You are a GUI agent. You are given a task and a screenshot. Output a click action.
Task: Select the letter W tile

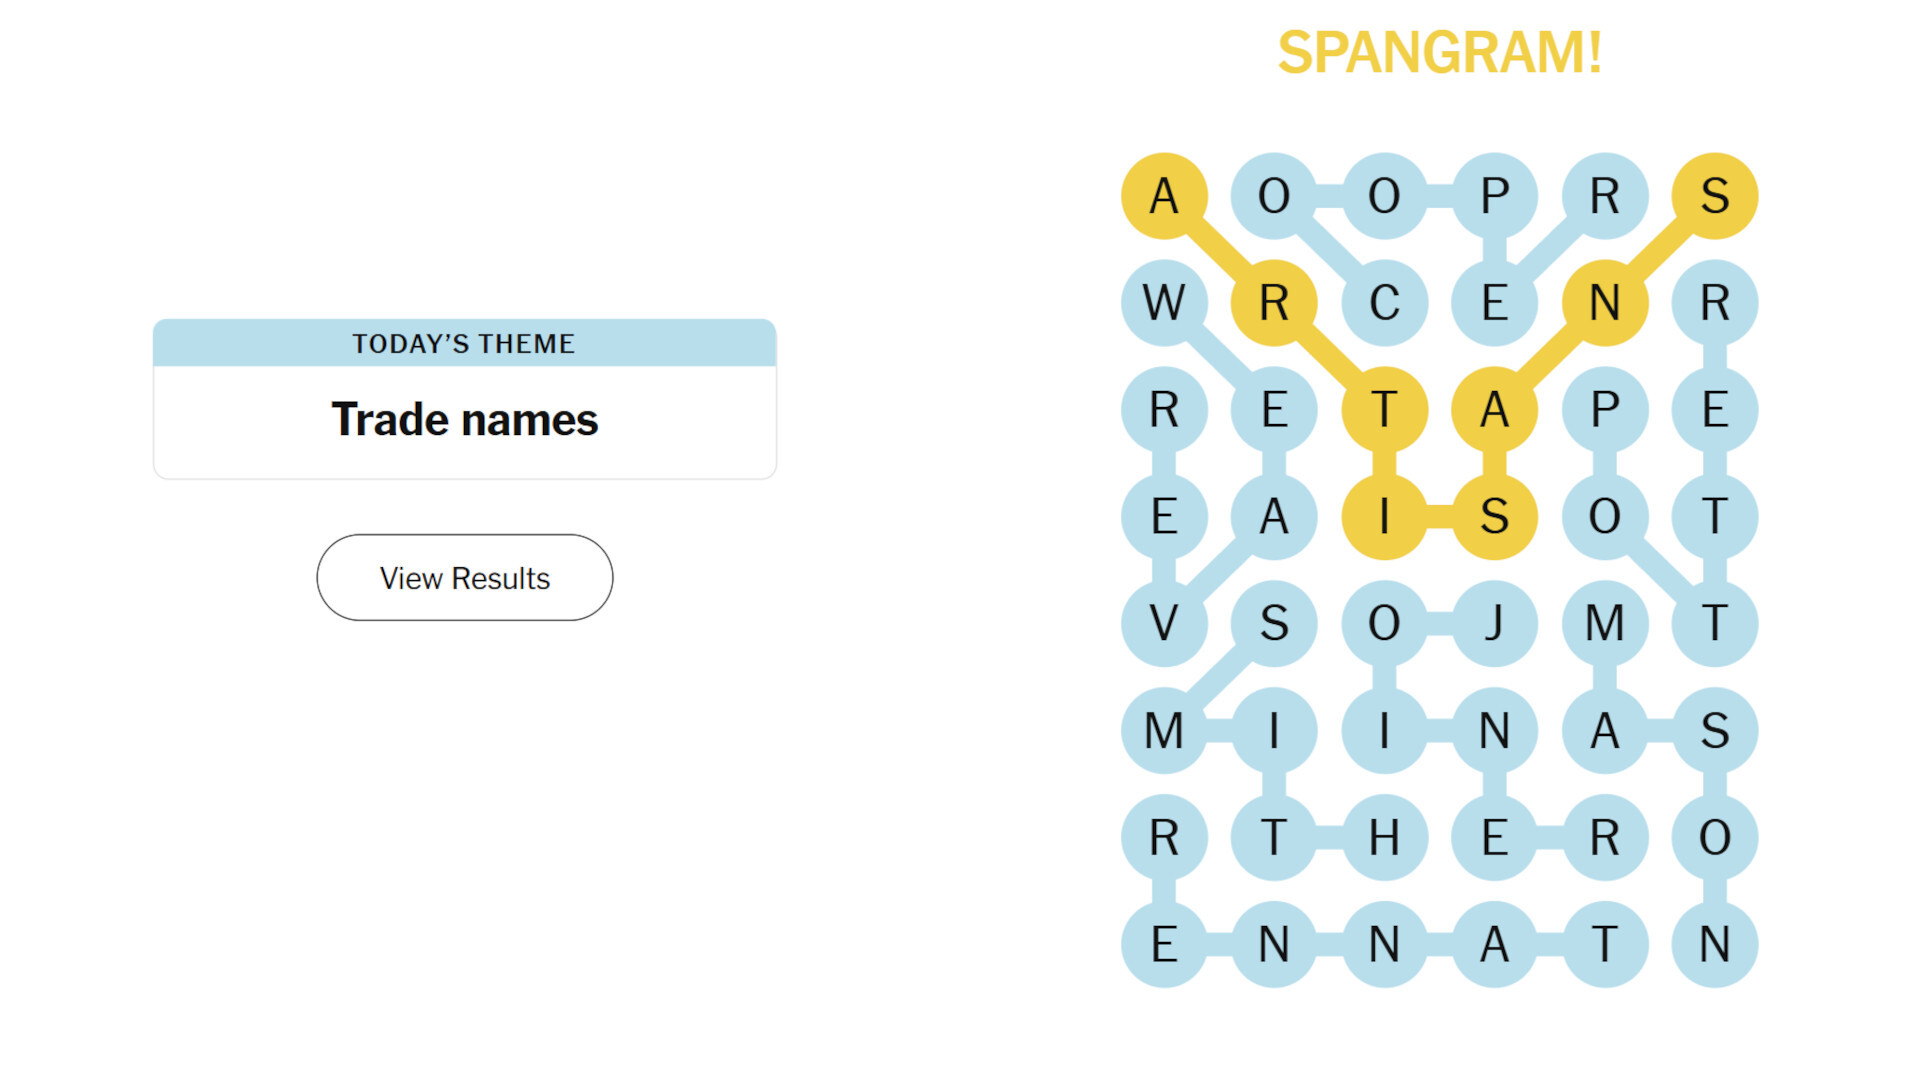click(x=1164, y=303)
